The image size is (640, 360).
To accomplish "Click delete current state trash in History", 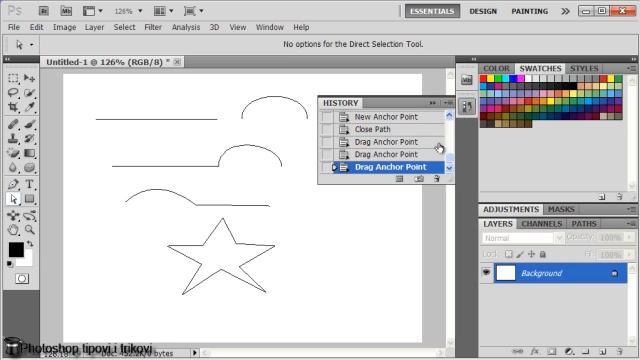I will pos(437,179).
